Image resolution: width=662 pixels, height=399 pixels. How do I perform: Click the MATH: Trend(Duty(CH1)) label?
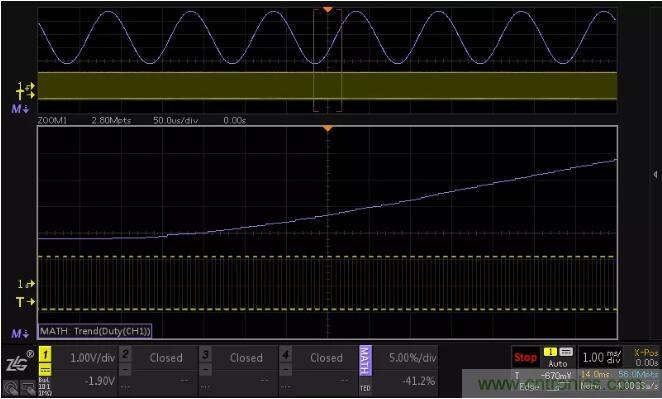point(95,331)
